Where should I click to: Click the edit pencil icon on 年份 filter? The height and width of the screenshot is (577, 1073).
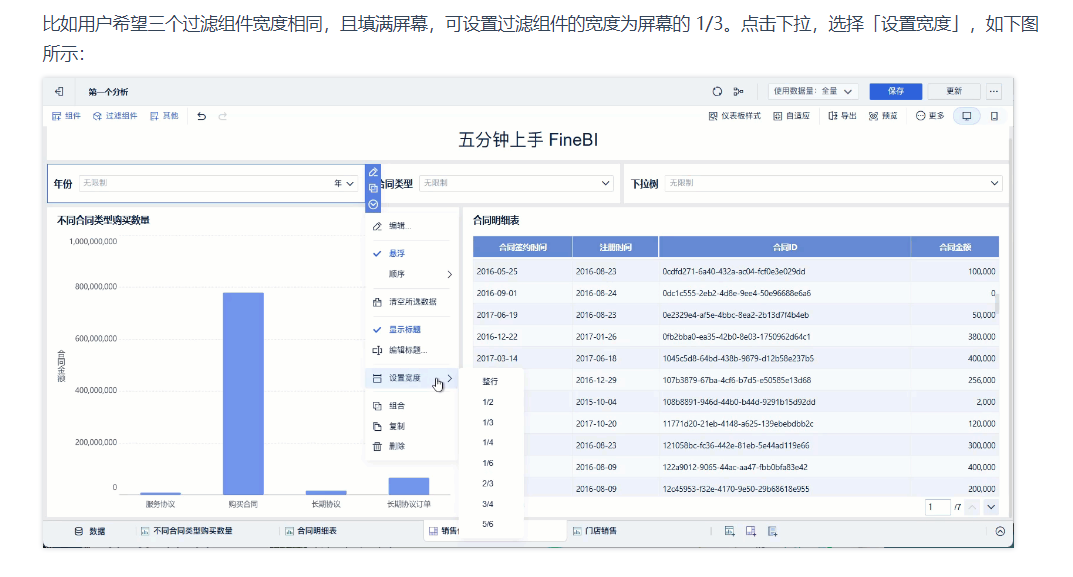click(x=373, y=172)
